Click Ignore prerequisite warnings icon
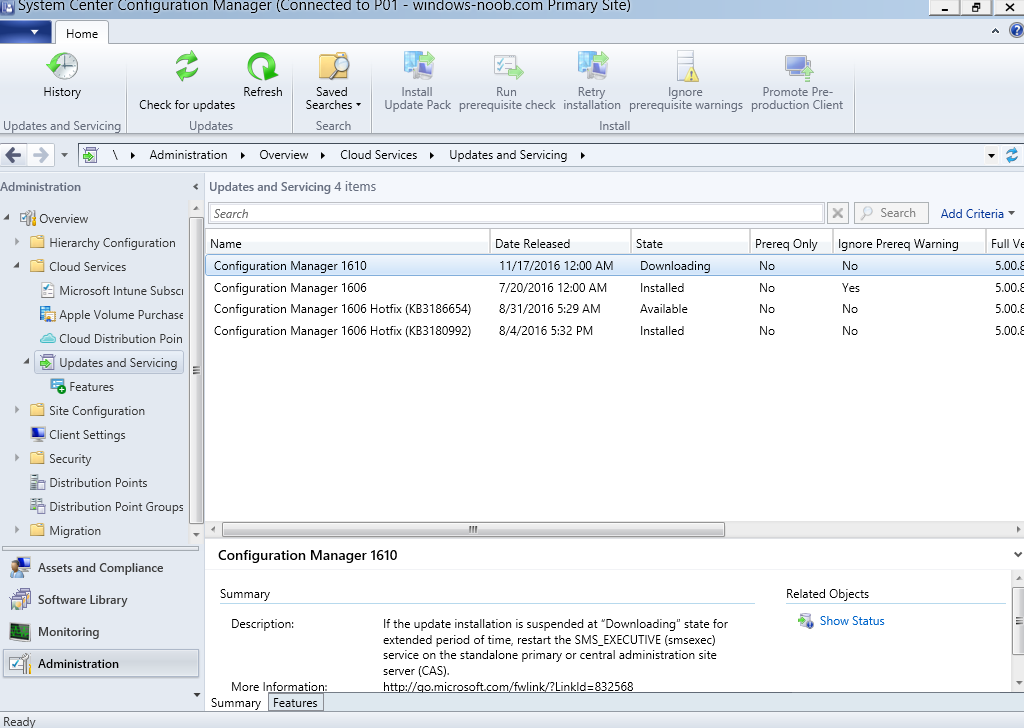The width and height of the screenshot is (1024, 728). point(686,67)
